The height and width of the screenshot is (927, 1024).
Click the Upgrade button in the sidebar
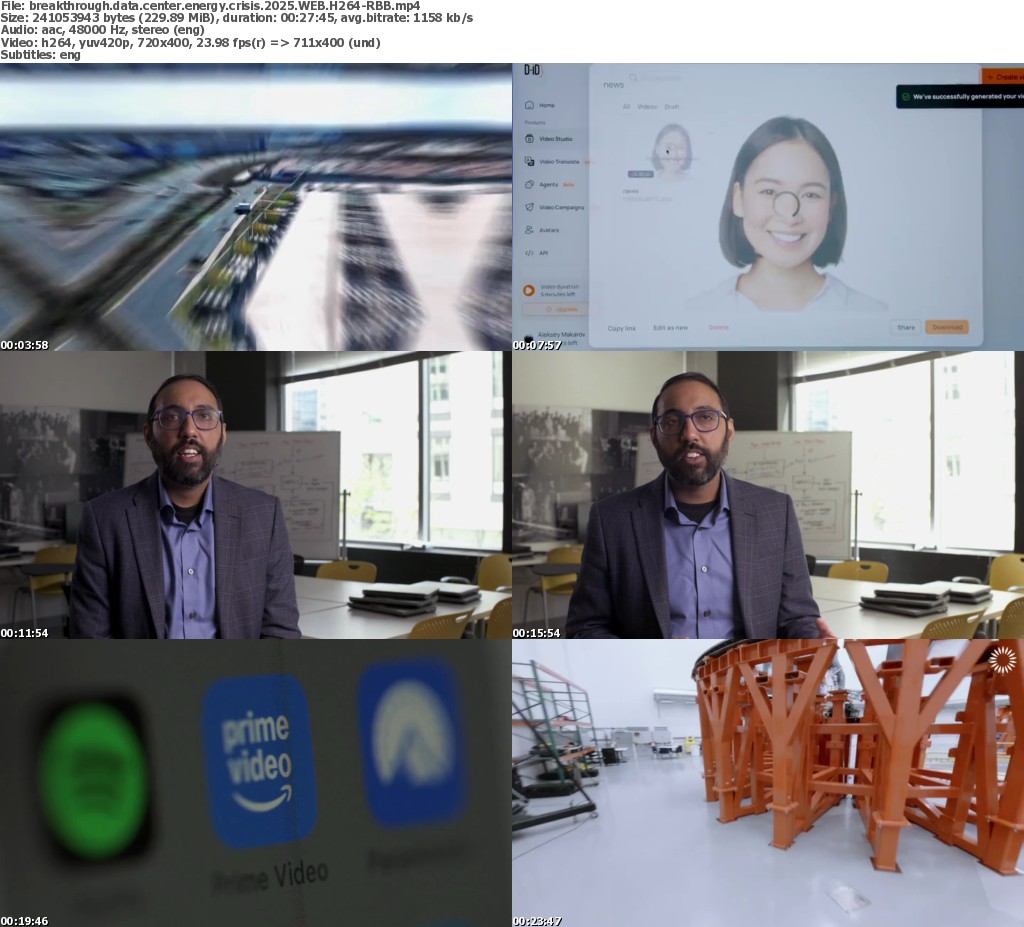550,309
